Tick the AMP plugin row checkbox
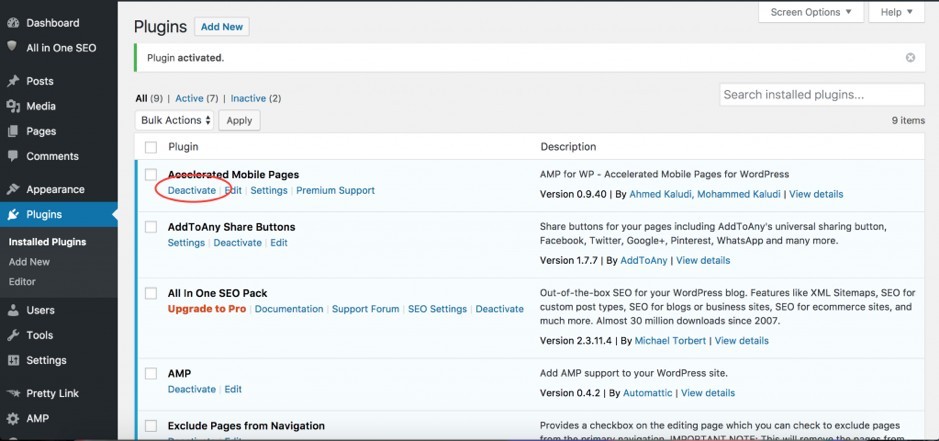This screenshot has height=441, width=939. (151, 373)
